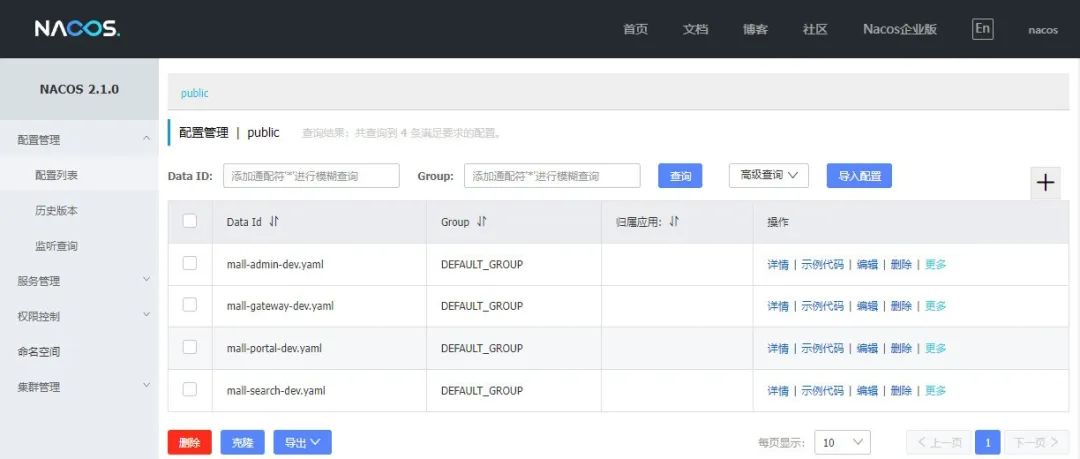Expand the 权限控制 sidebar section

(x=79, y=316)
